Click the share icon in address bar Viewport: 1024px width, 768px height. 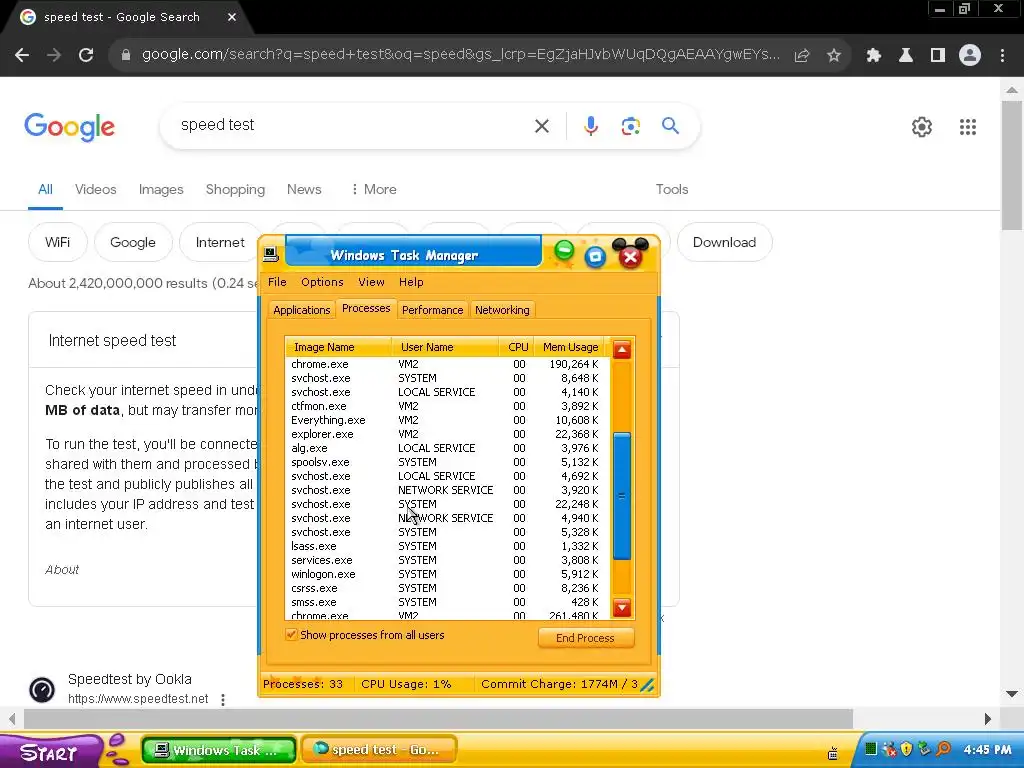pos(802,56)
